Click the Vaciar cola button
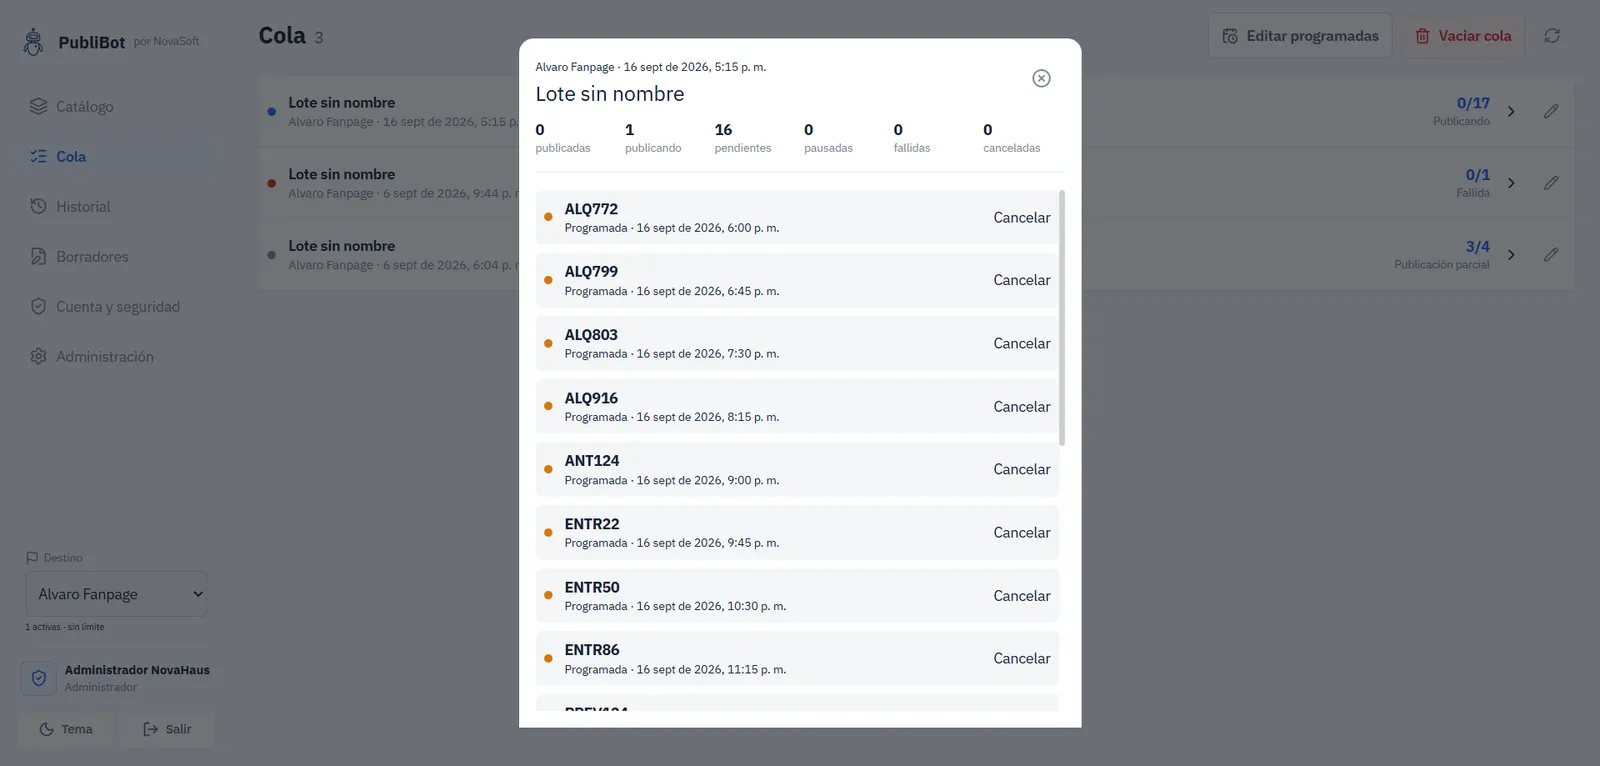The image size is (1600, 766). [1463, 36]
